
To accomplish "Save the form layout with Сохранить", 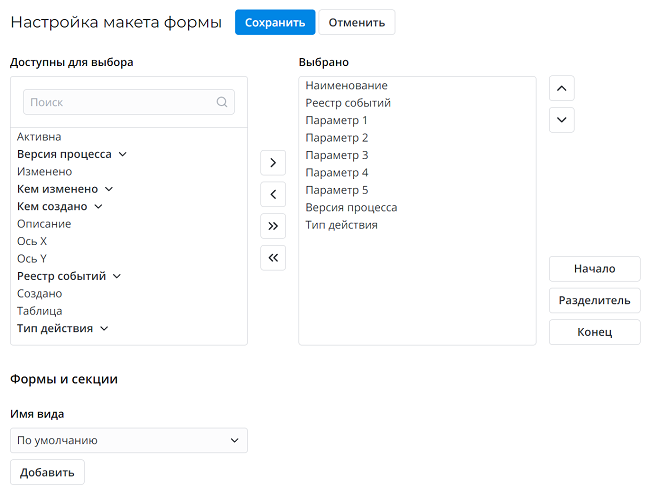I will coord(275,22).
